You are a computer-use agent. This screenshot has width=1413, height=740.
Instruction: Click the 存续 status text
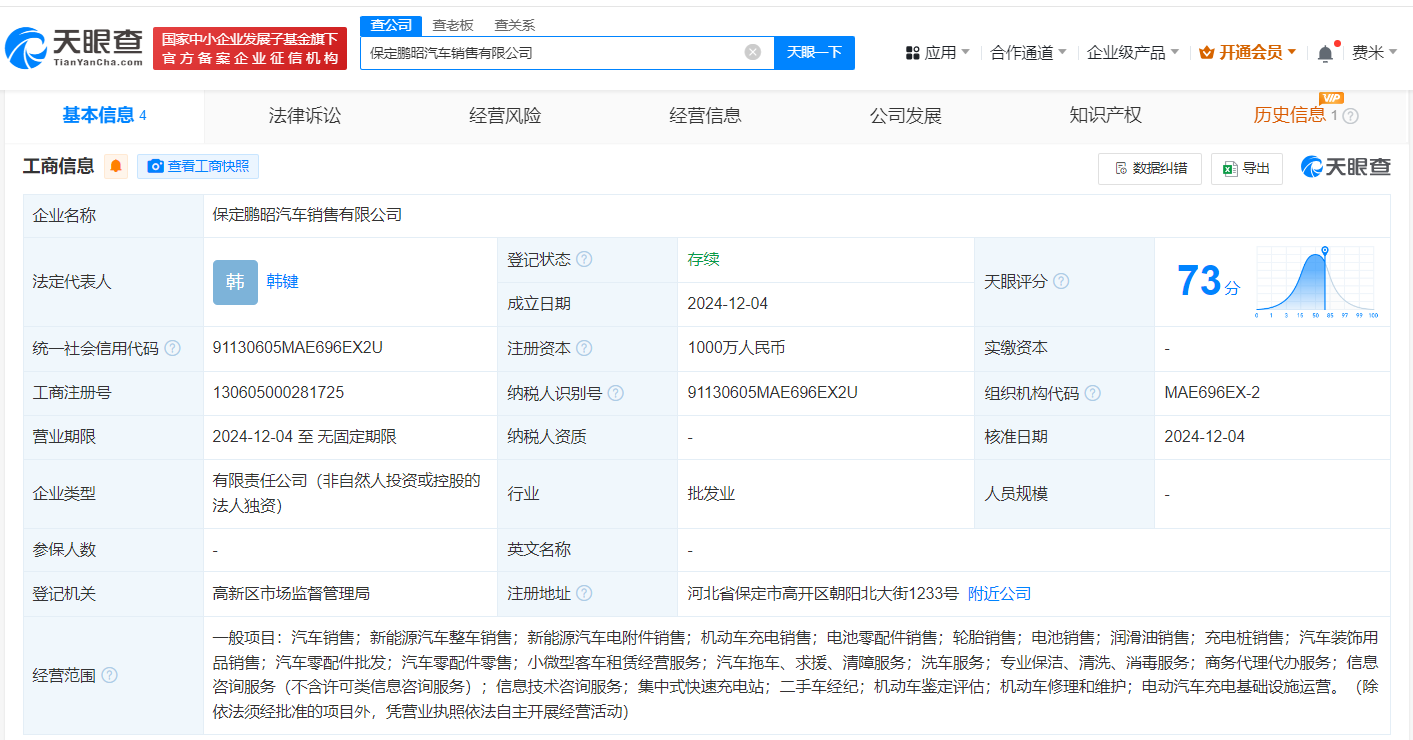[x=703, y=259]
